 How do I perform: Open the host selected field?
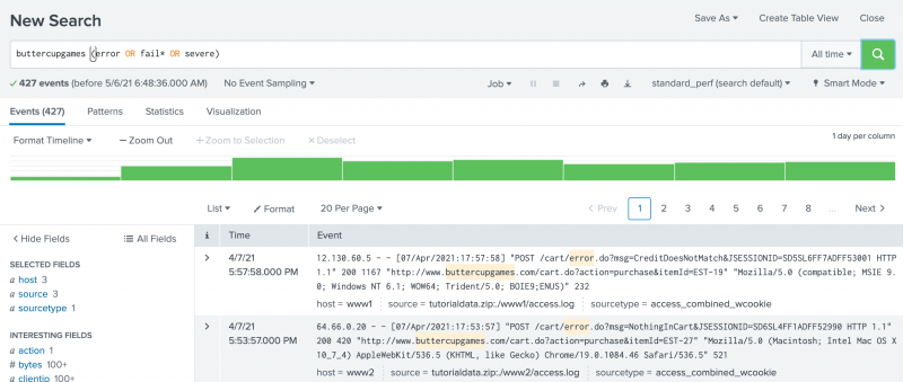(28, 279)
